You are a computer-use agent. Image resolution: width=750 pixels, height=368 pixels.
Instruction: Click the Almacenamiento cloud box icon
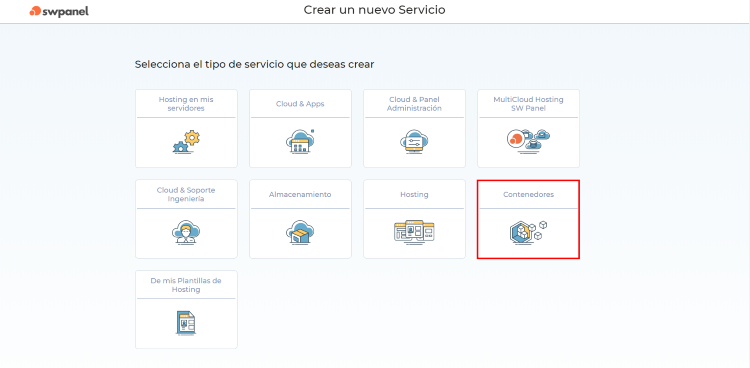pos(300,233)
